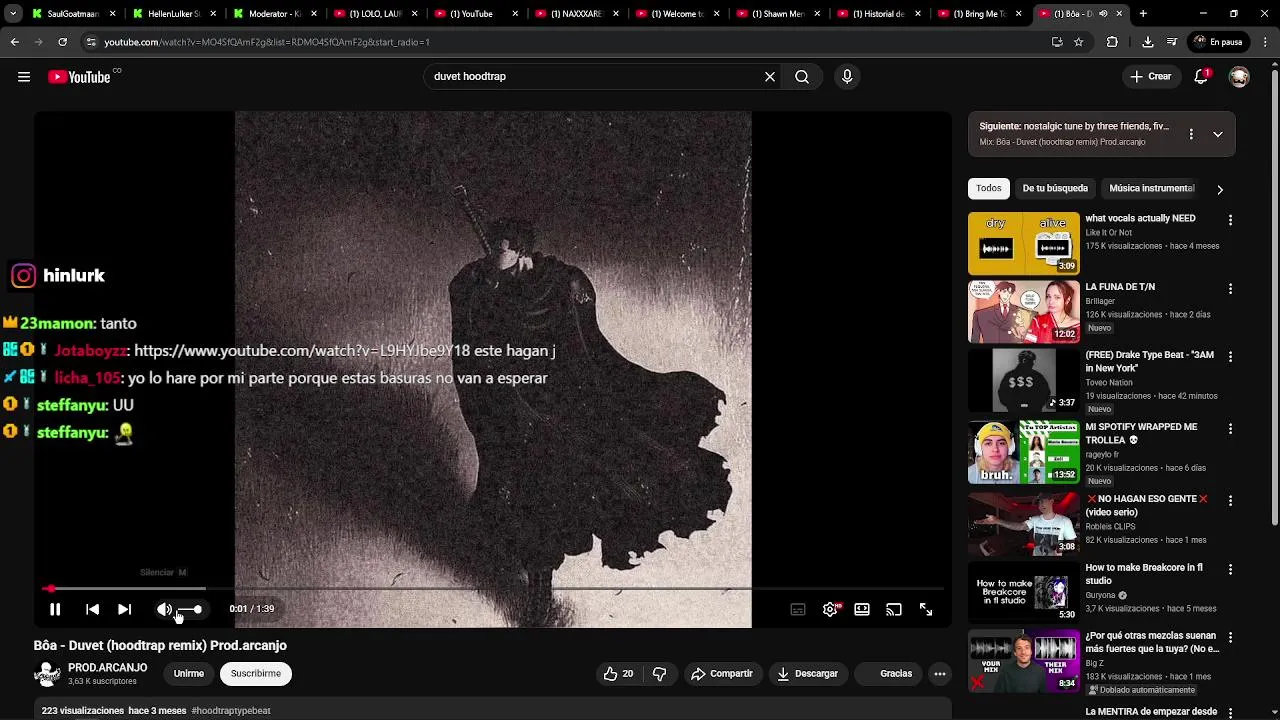This screenshot has width=1280, height=720.
Task: Open options for Drake Type Beat video
Action: [x=1230, y=357]
